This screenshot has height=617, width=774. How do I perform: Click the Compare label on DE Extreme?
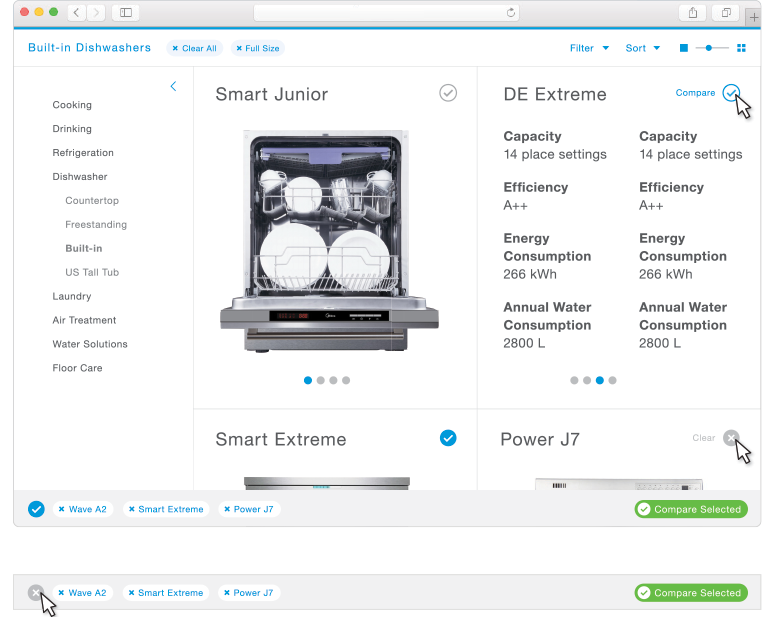pyautogui.click(x=695, y=93)
